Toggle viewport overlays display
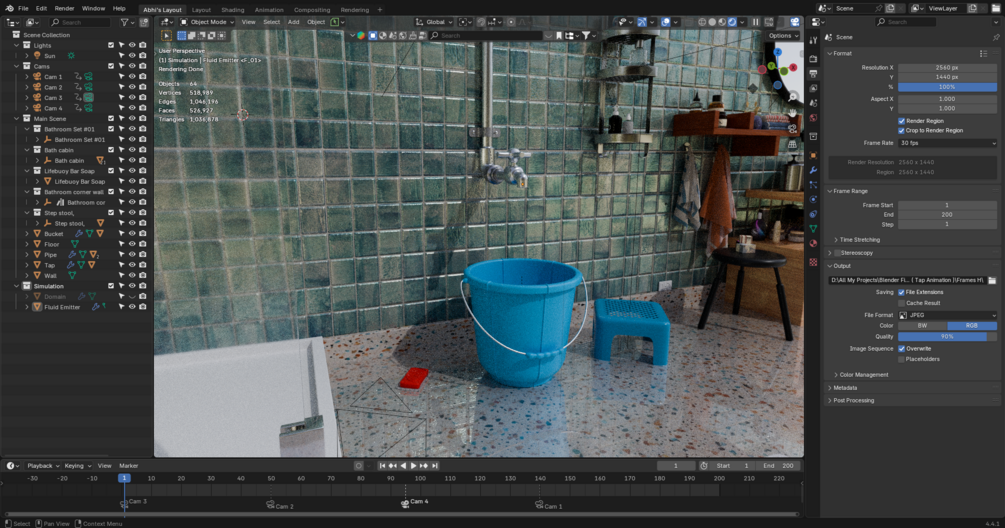The image size is (1005, 528). pos(666,22)
